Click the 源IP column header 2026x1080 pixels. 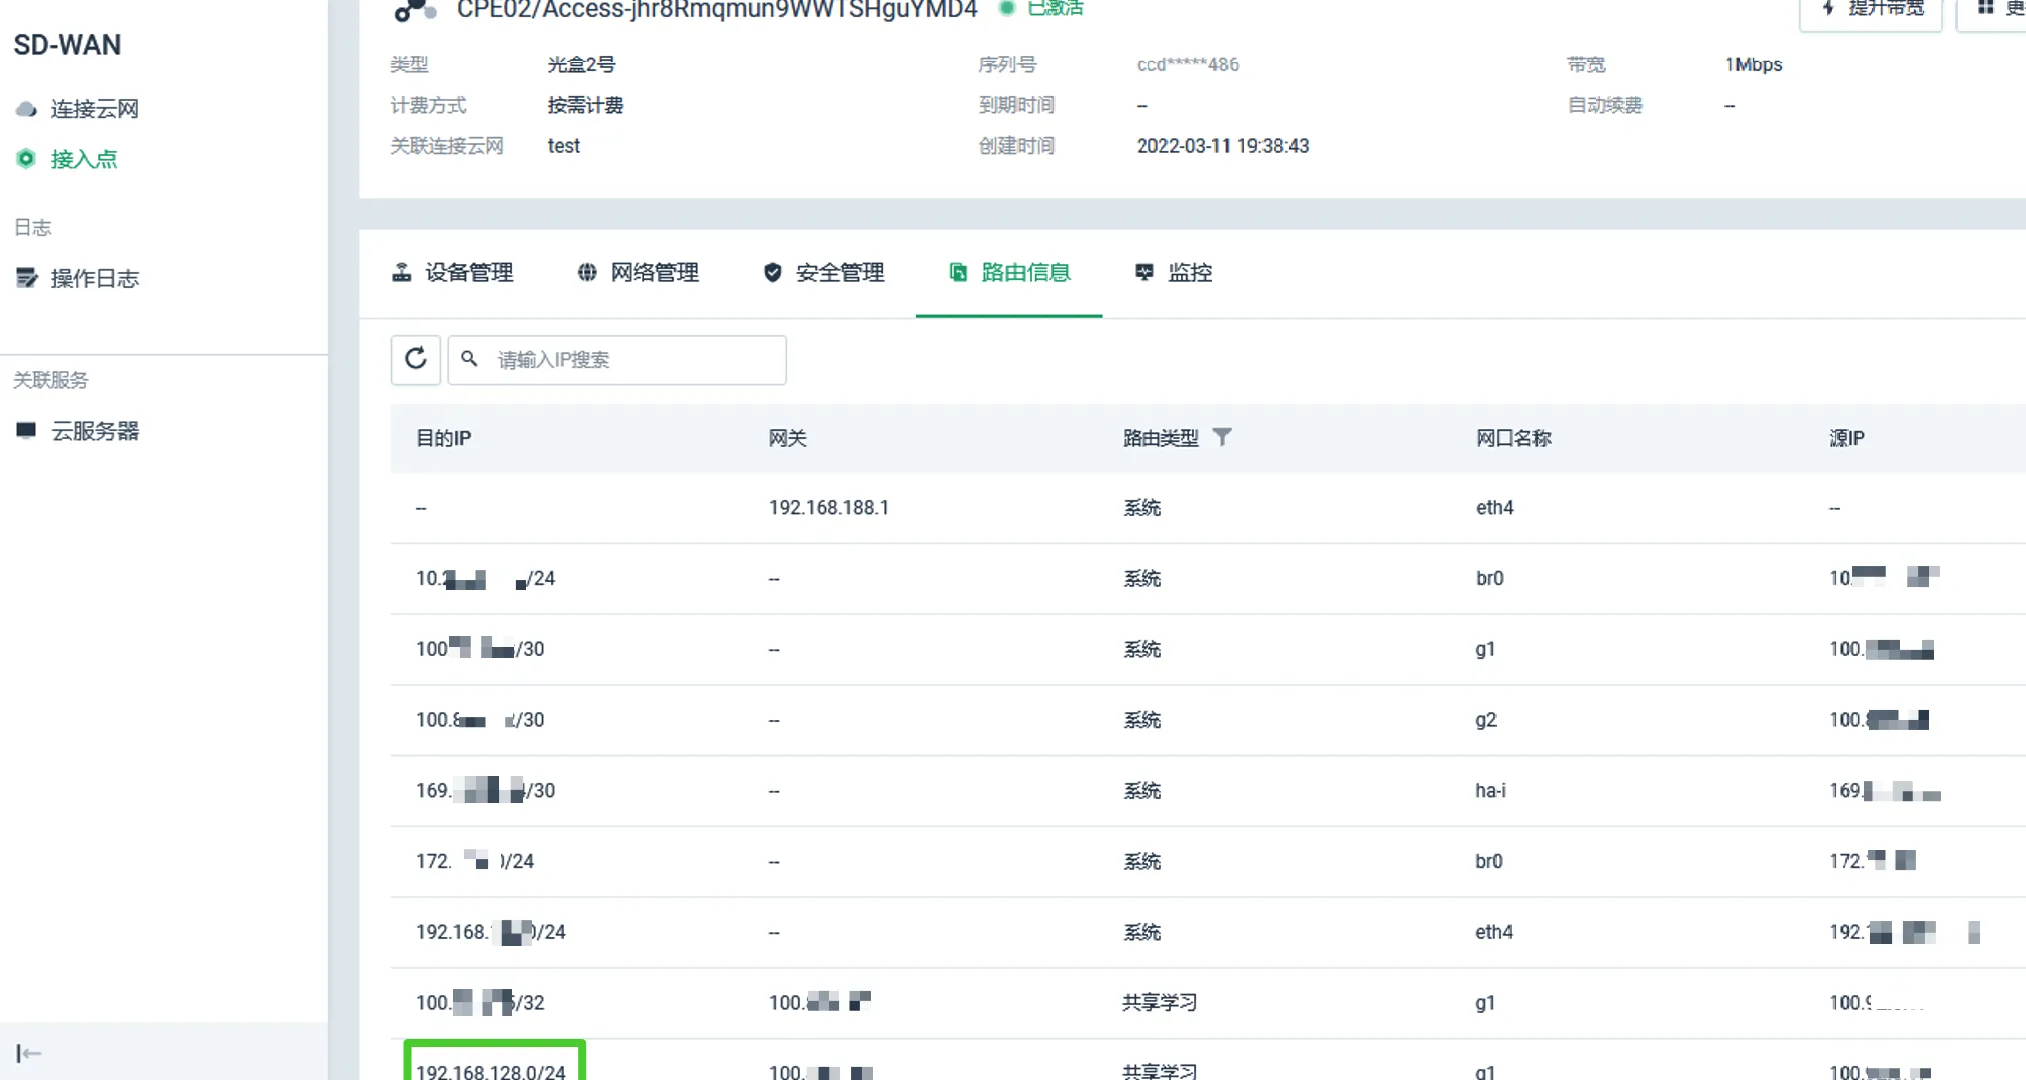tap(1847, 438)
